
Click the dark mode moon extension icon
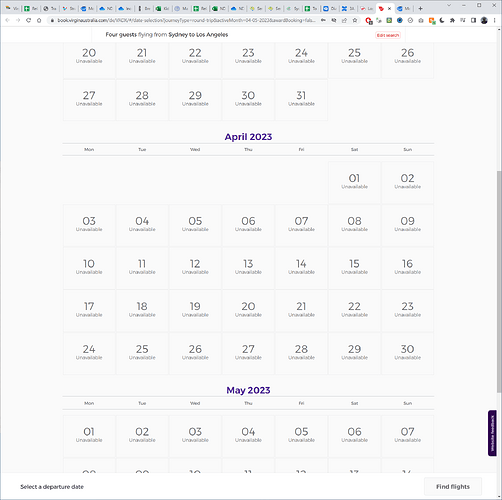coord(442,20)
